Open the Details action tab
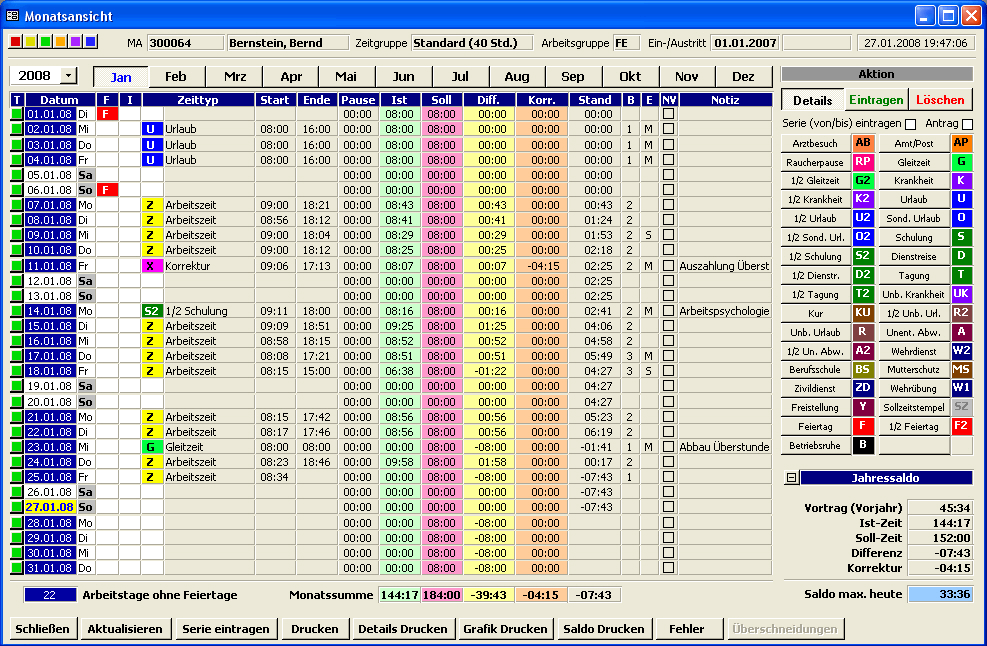987x646 pixels. [812, 100]
